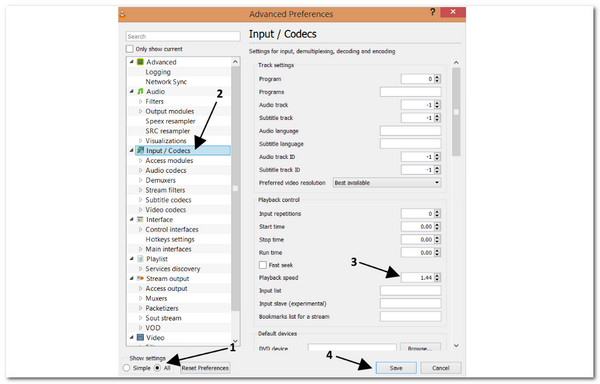This screenshot has height=384, width=600.
Task: Enable the Fast seek checkbox
Action: (x=263, y=265)
